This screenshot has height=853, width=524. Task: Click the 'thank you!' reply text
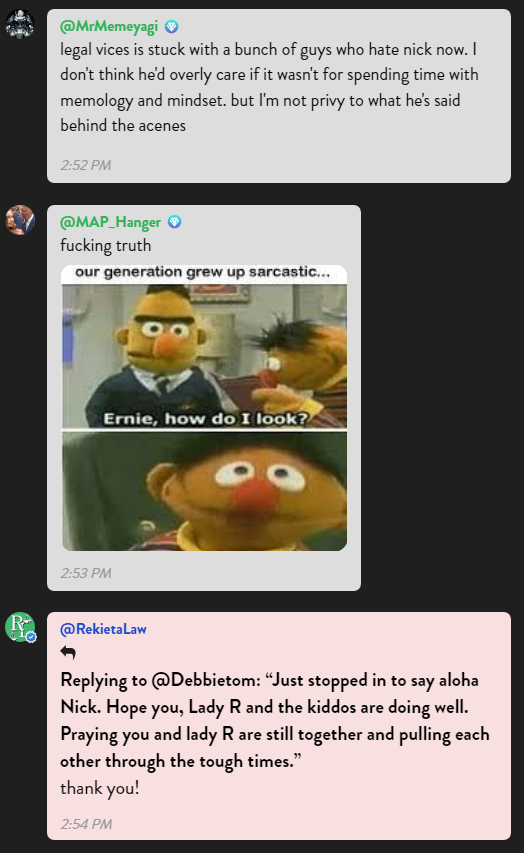click(100, 788)
